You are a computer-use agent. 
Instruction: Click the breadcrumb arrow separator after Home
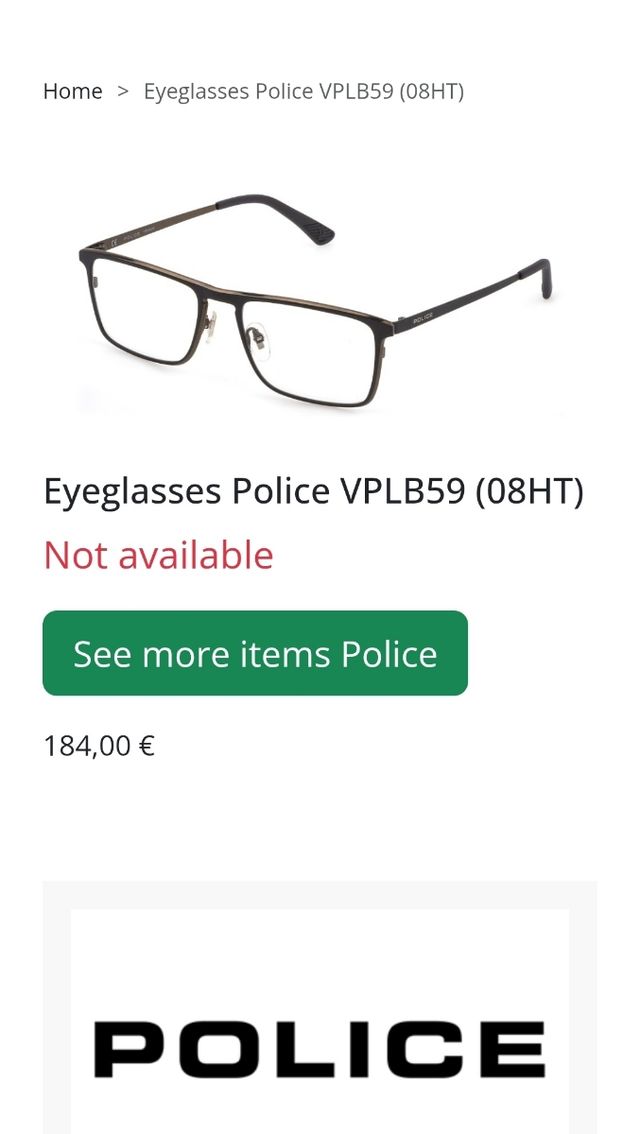(123, 91)
